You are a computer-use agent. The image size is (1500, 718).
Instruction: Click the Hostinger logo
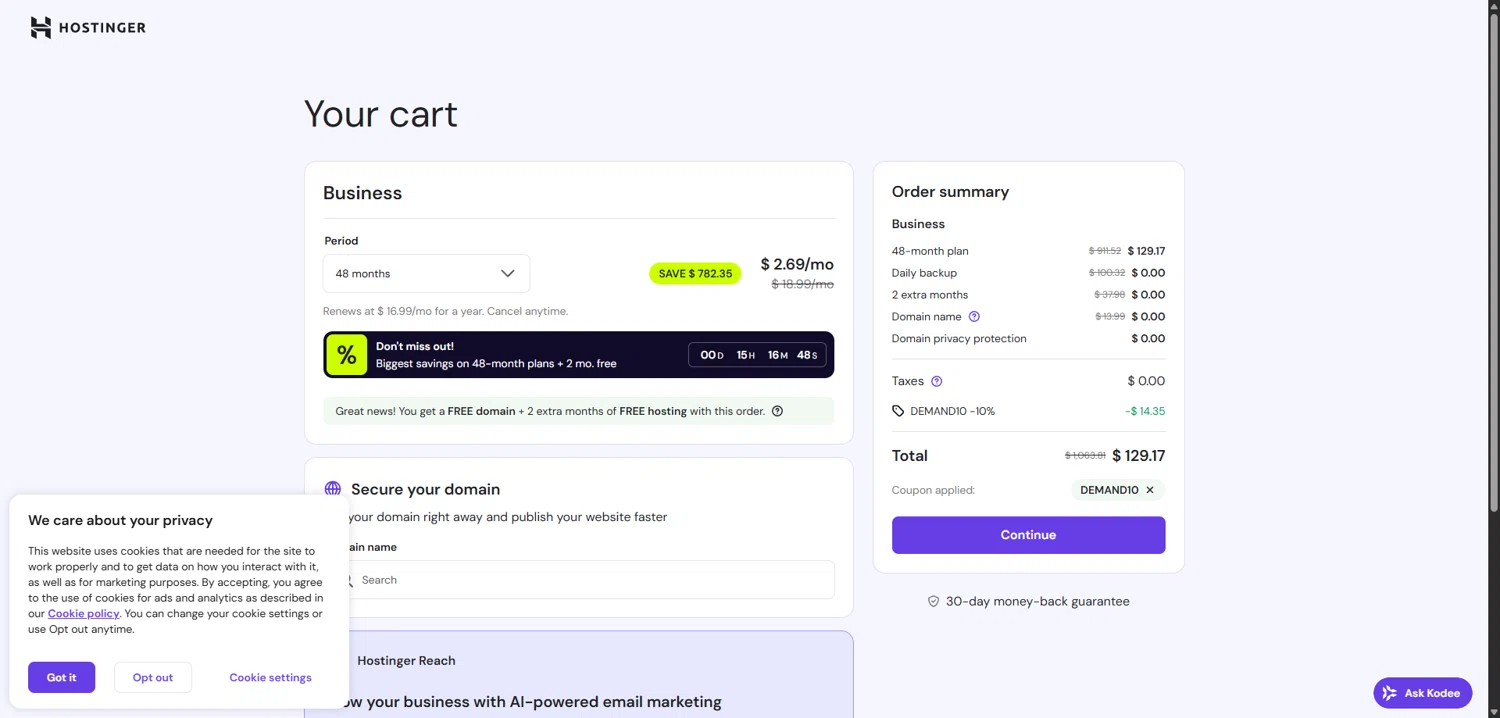tap(88, 28)
